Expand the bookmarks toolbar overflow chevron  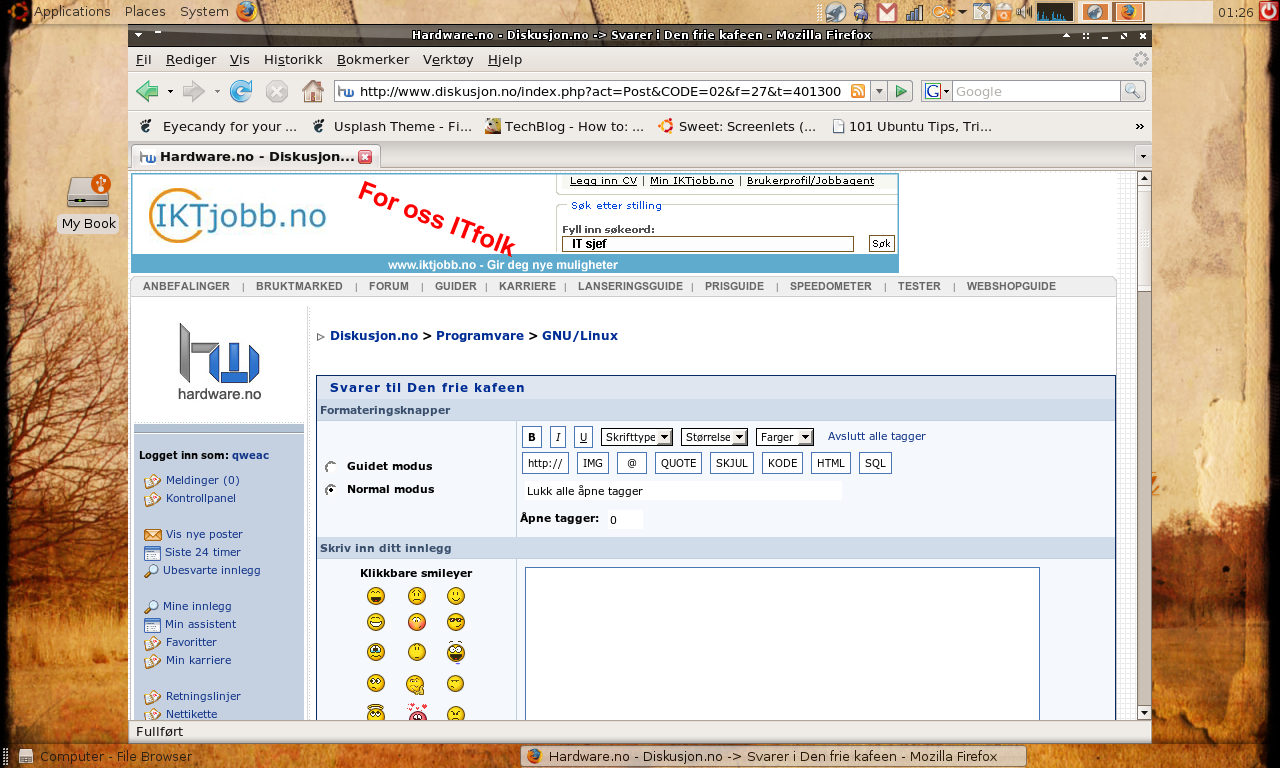[1140, 126]
